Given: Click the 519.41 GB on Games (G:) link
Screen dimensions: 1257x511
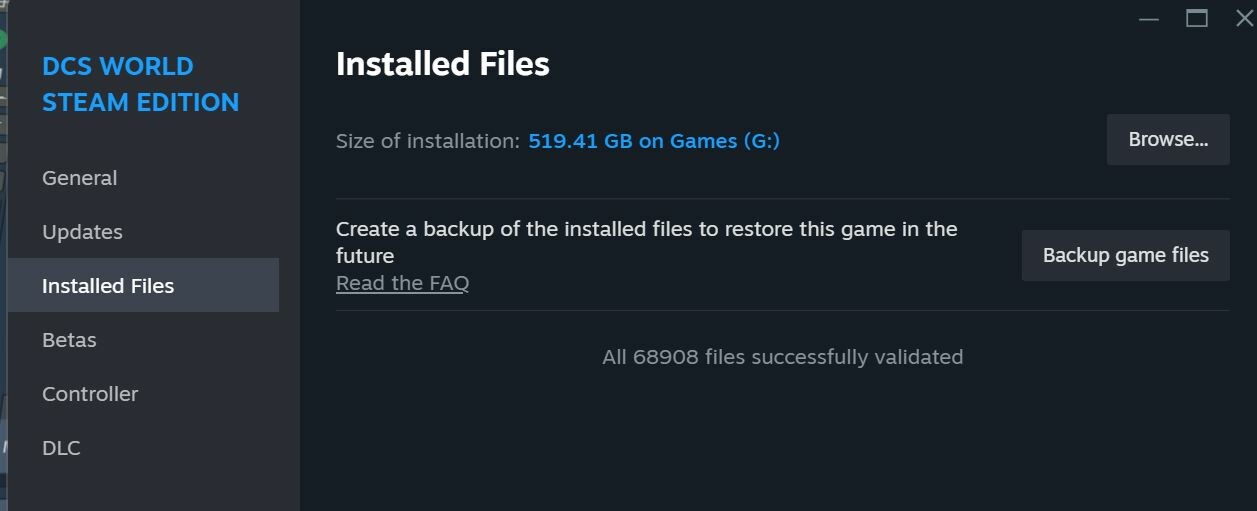Looking at the screenshot, I should coord(654,141).
